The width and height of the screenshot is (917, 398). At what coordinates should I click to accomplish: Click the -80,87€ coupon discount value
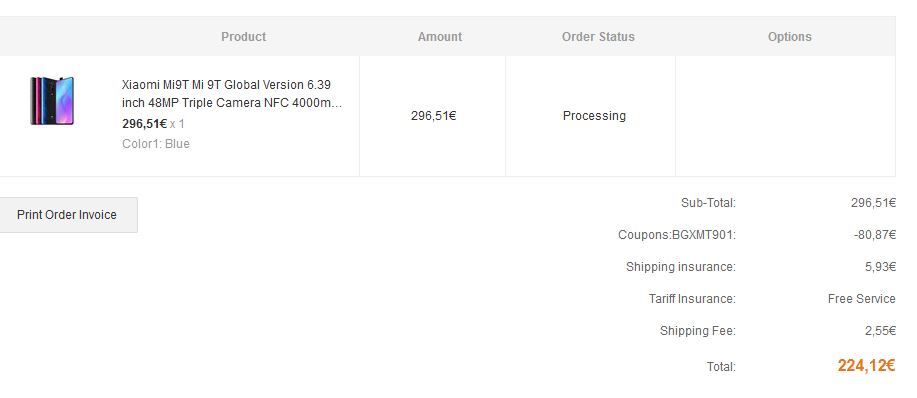[x=874, y=235]
